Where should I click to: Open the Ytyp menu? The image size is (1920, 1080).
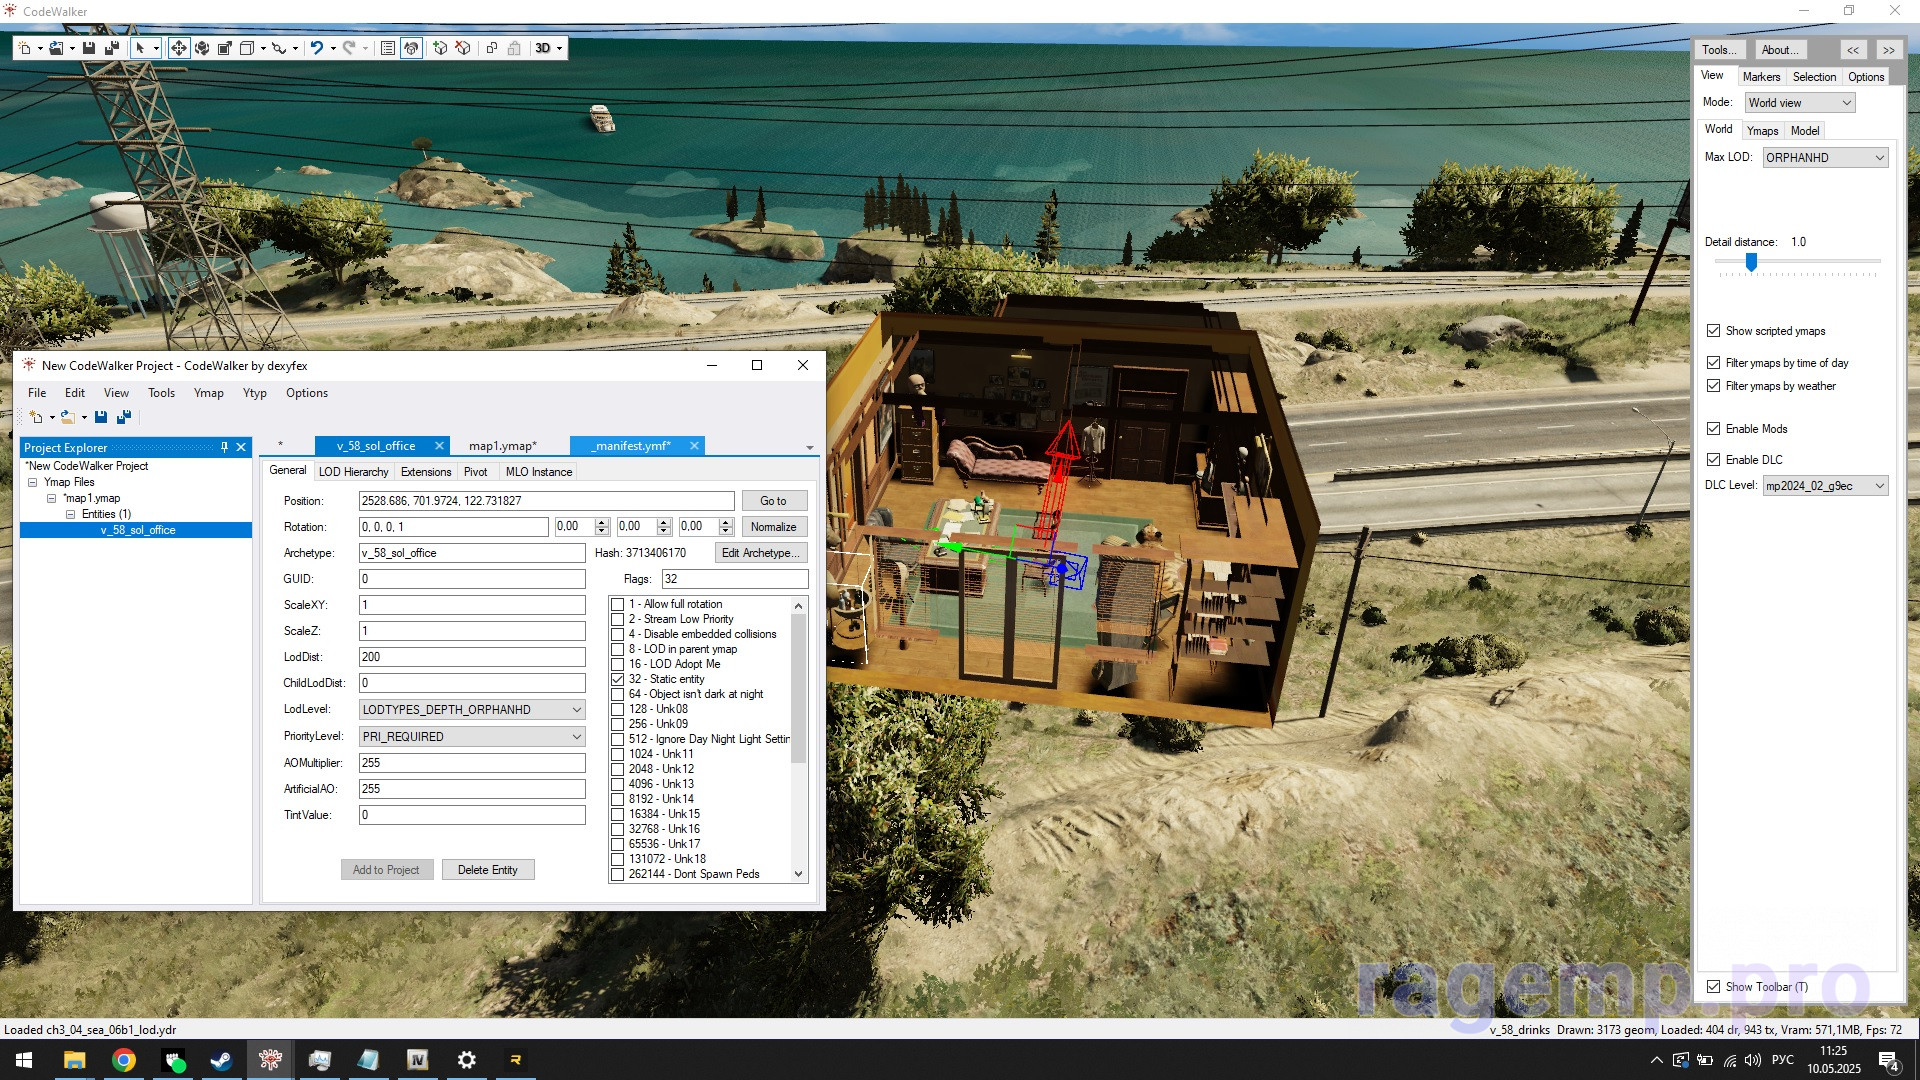pos(255,393)
